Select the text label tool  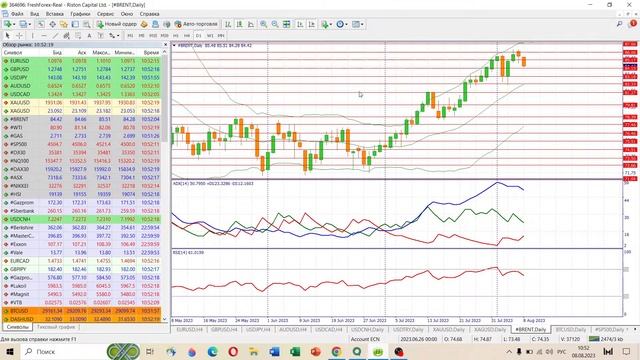[100, 36]
